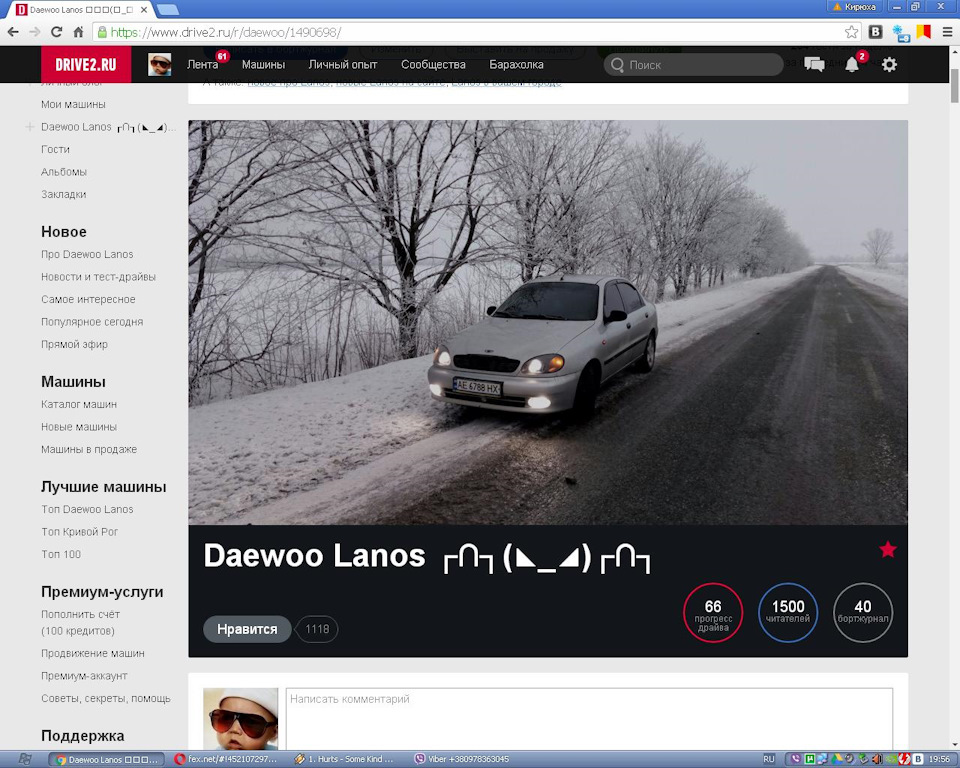Open the Самое интересное link
The width and height of the screenshot is (960, 768).
(88, 299)
